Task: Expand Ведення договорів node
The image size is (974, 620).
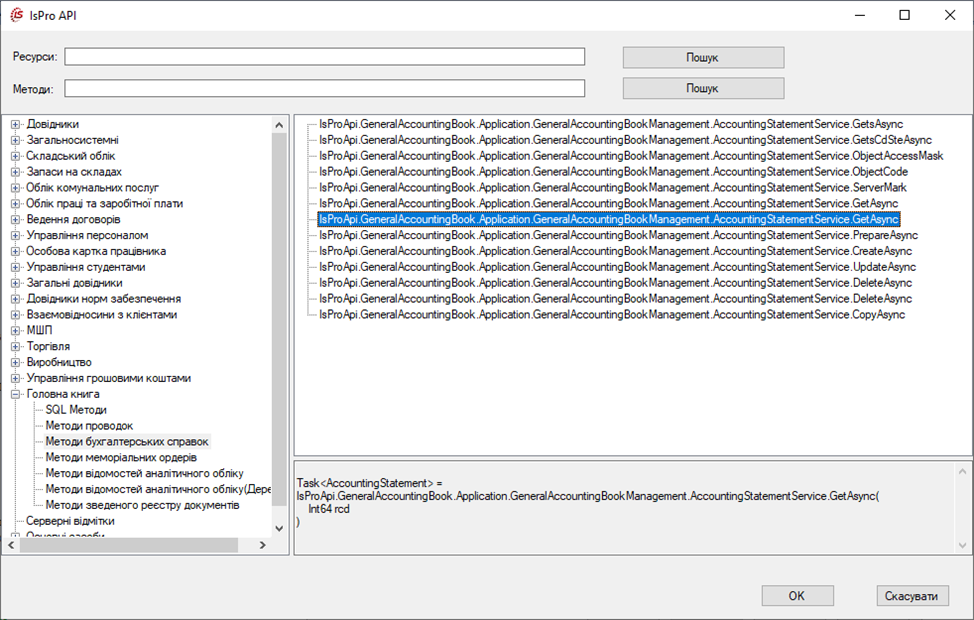Action: pyautogui.click(x=16, y=219)
